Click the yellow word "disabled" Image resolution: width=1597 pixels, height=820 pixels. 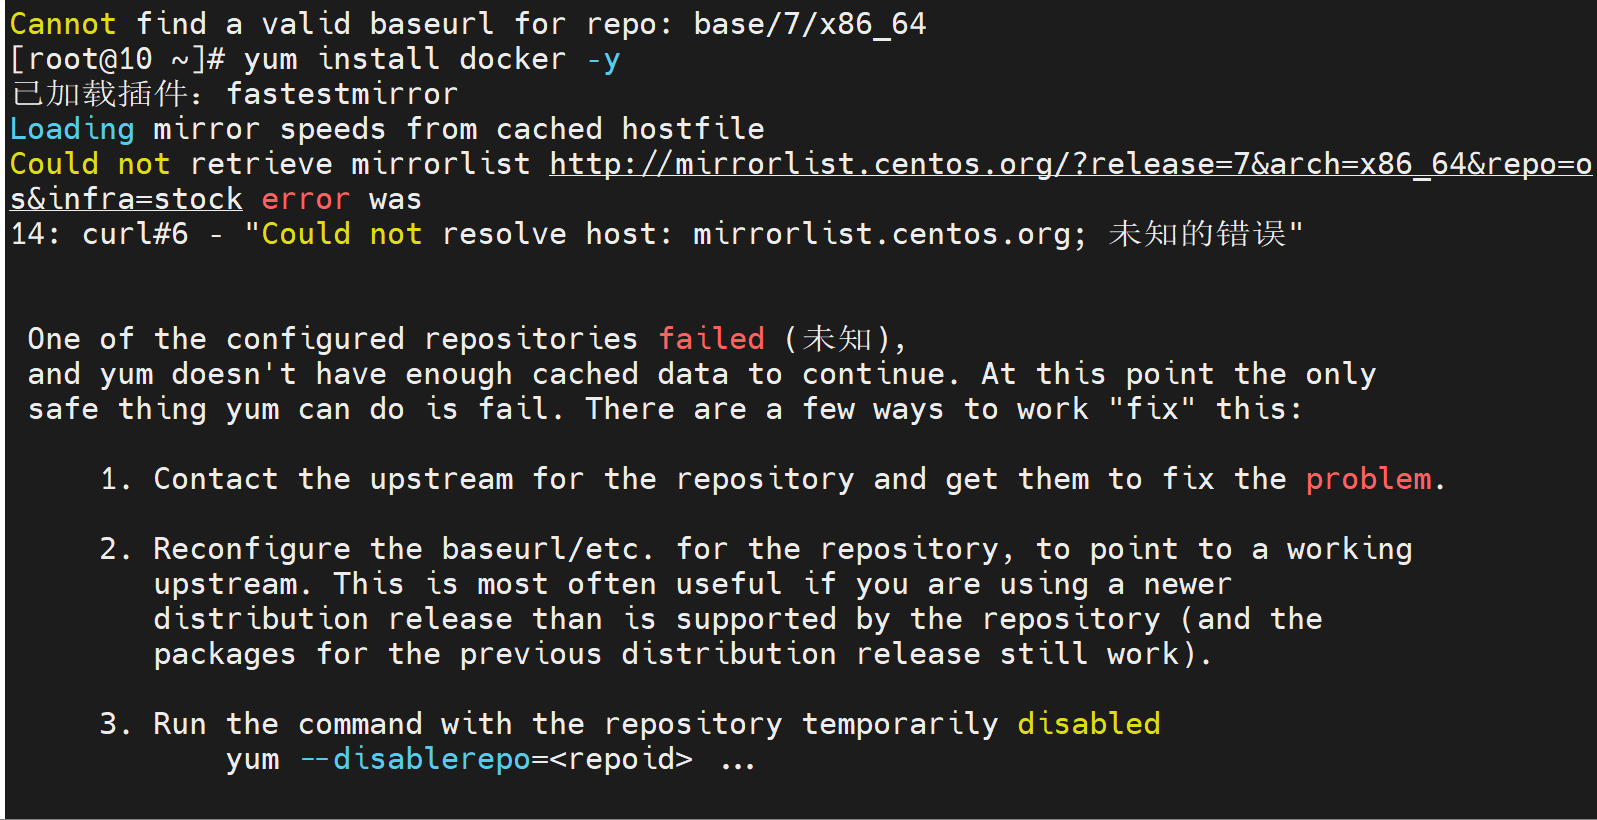1088,724
